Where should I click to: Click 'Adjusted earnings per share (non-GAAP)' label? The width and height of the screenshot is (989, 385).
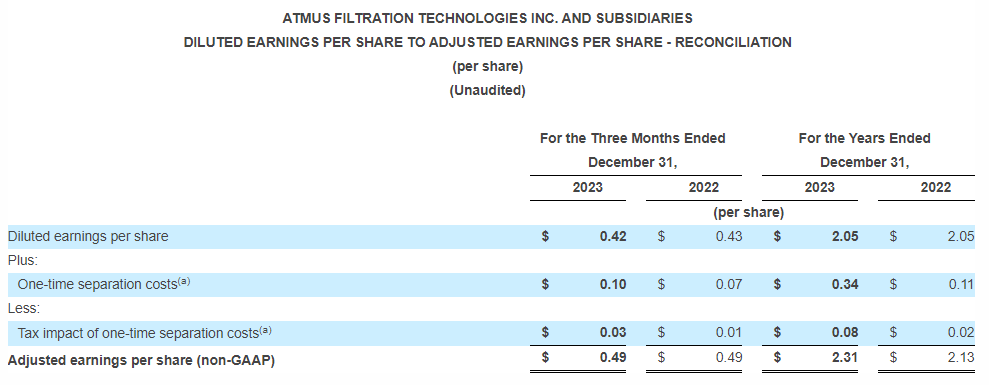pos(141,361)
